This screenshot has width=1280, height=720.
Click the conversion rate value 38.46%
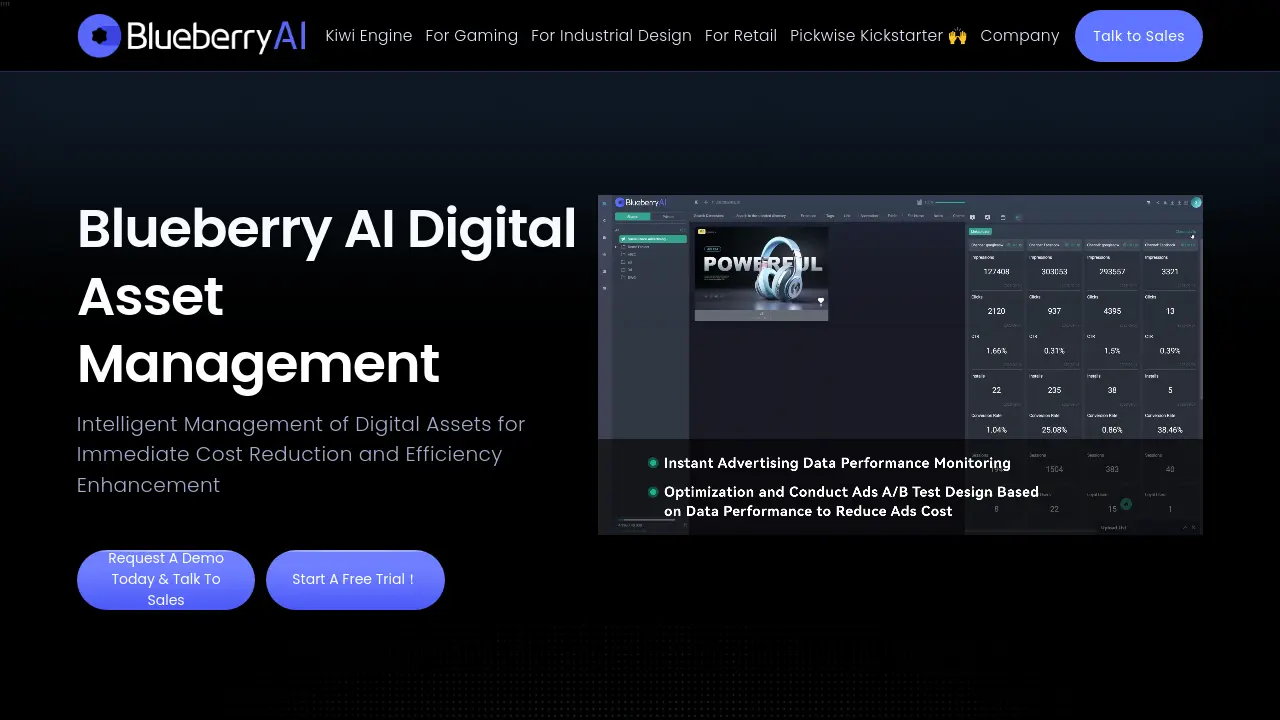(x=1170, y=430)
